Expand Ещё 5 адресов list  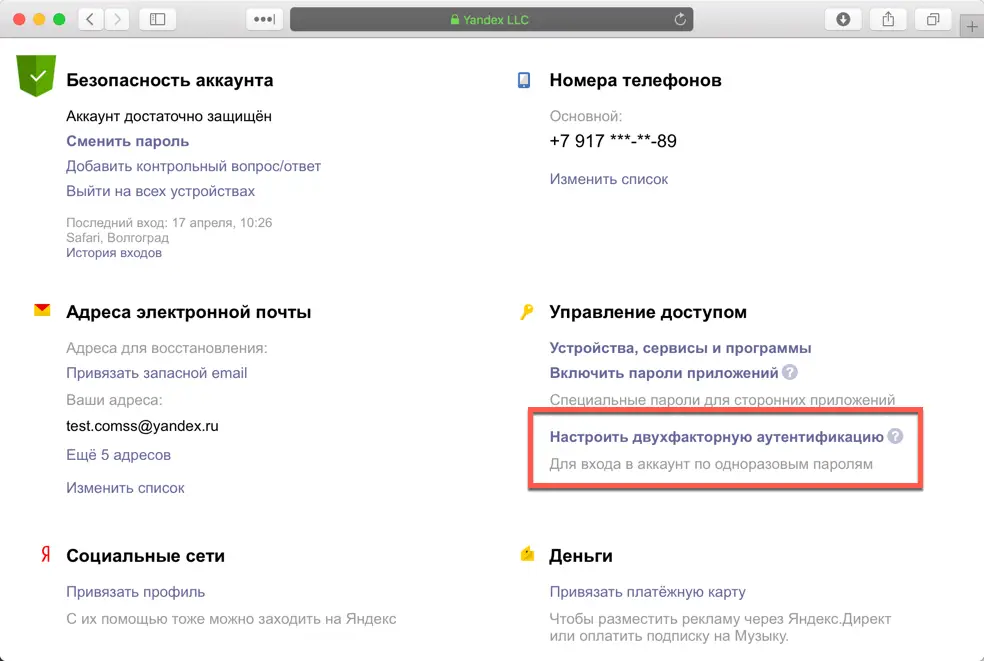(x=118, y=455)
